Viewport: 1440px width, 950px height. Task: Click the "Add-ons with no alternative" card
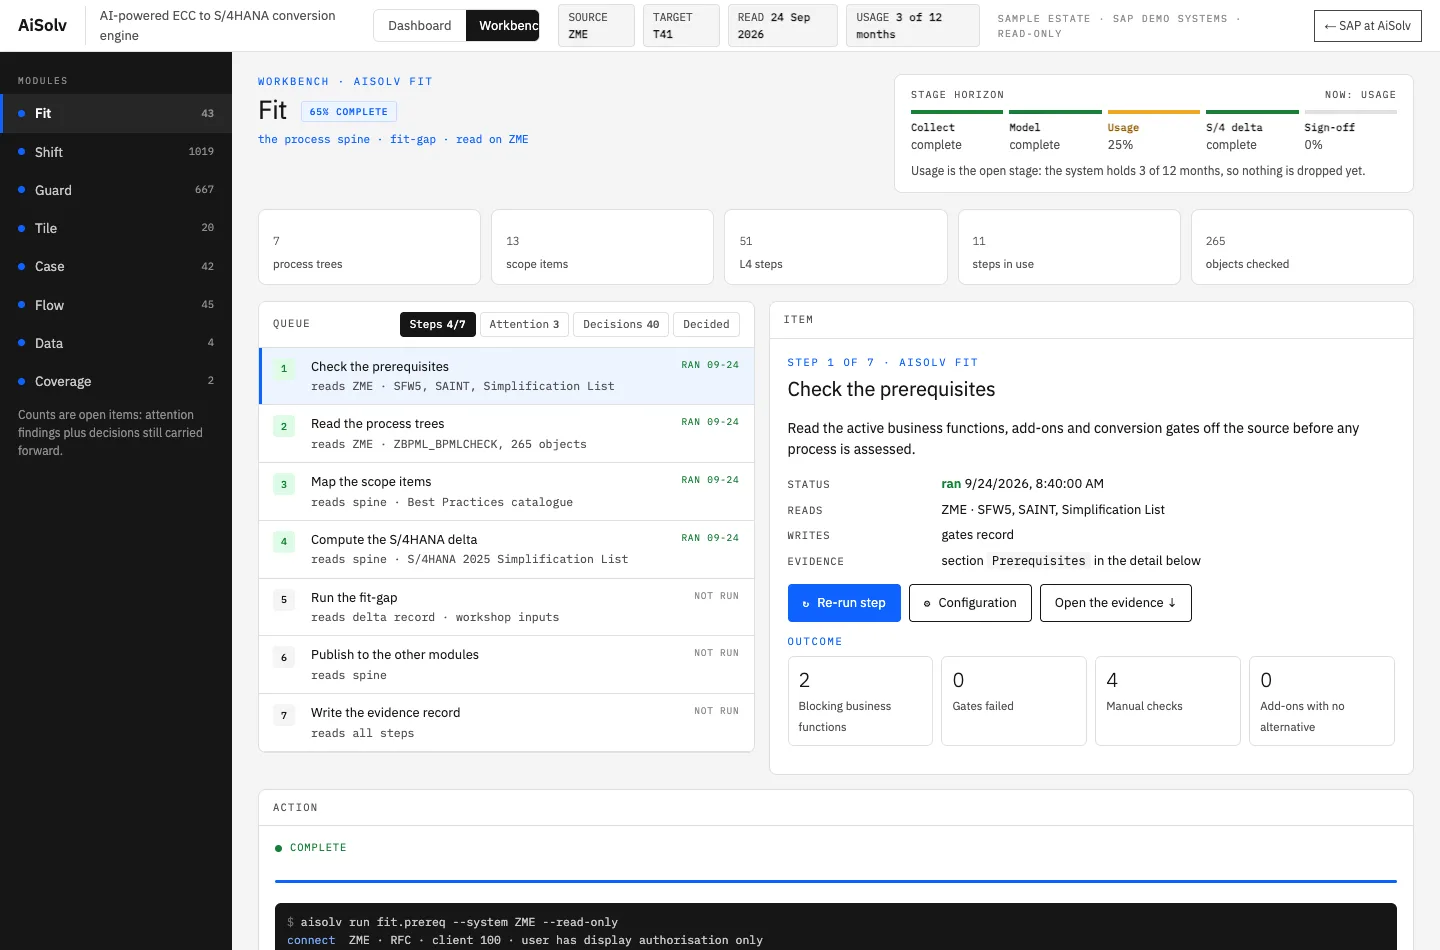[1322, 701]
